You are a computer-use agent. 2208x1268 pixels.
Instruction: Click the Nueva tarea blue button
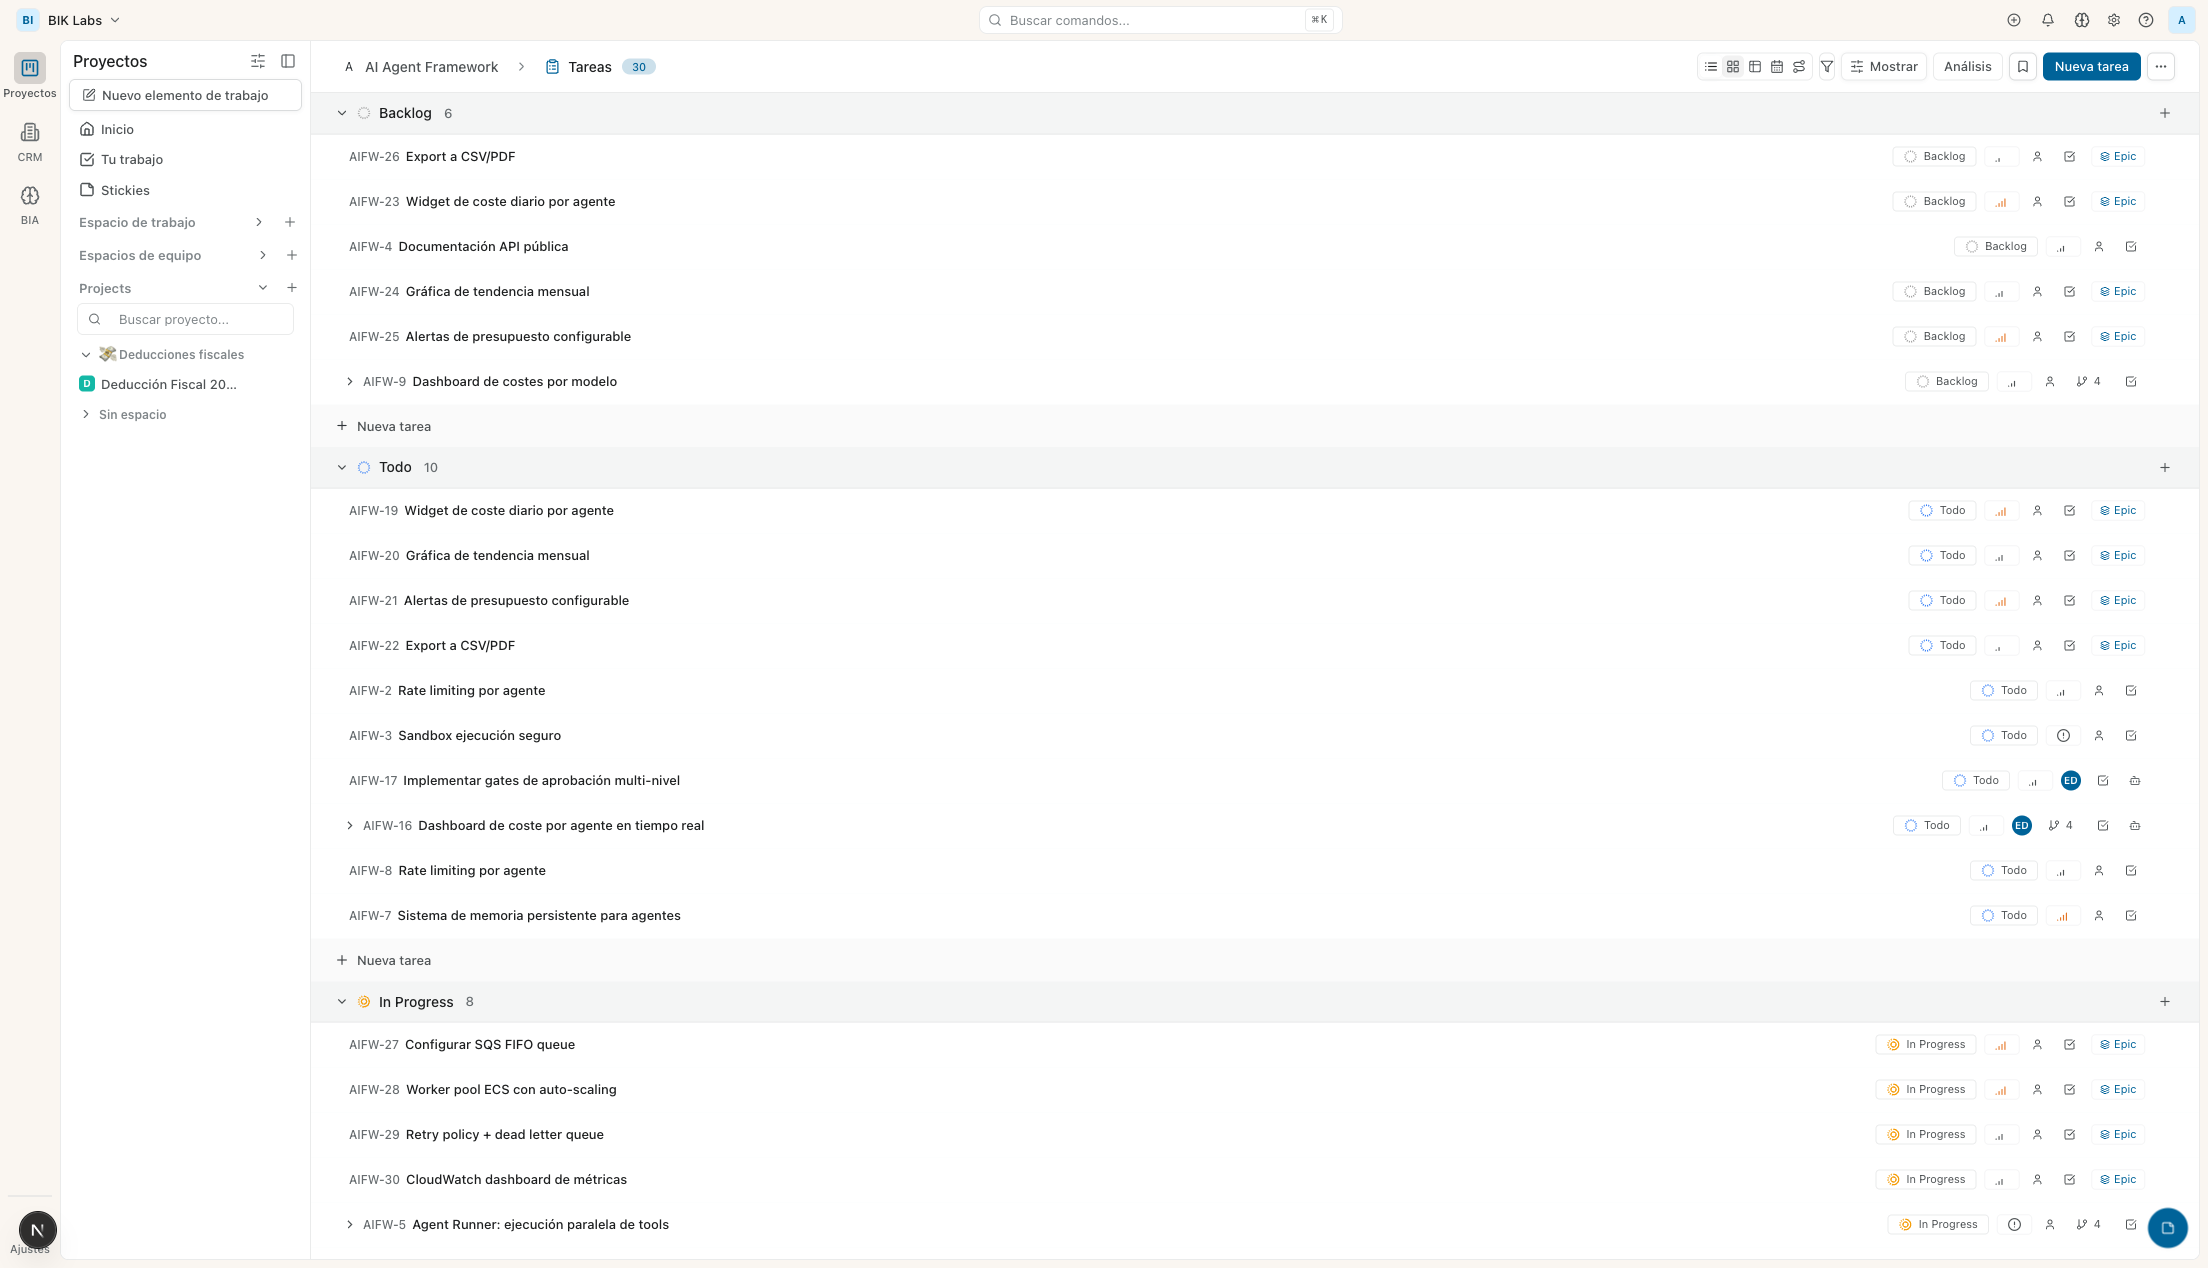[2091, 67]
